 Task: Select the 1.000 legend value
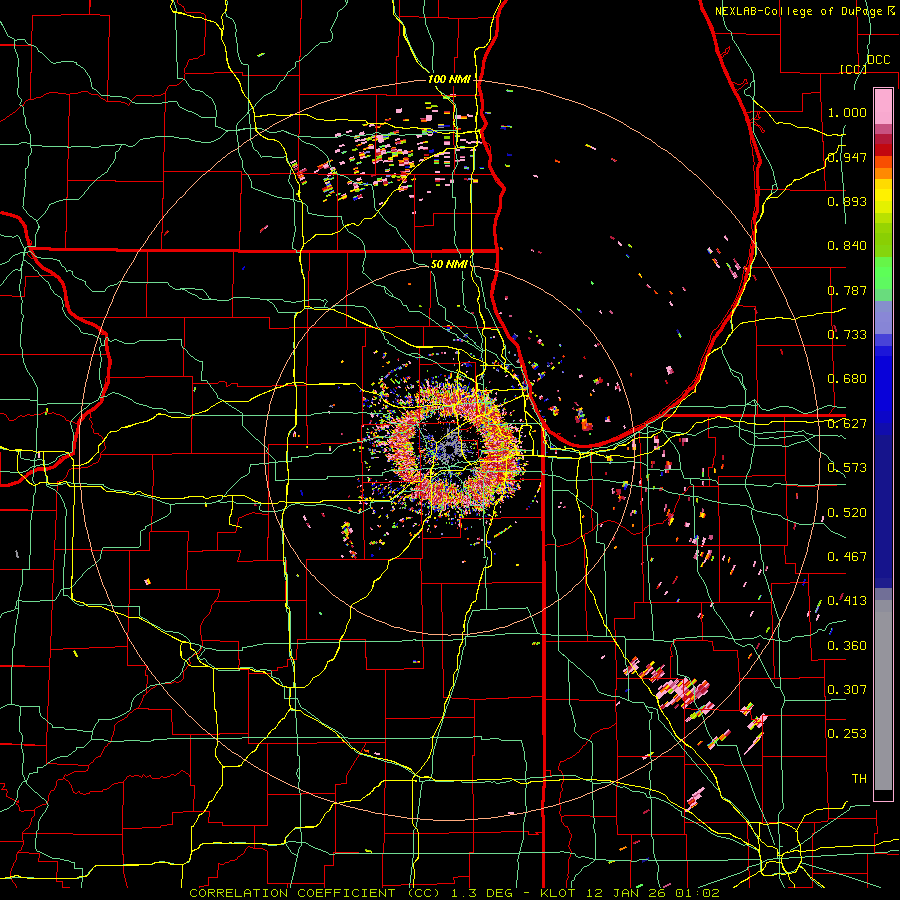(x=847, y=112)
